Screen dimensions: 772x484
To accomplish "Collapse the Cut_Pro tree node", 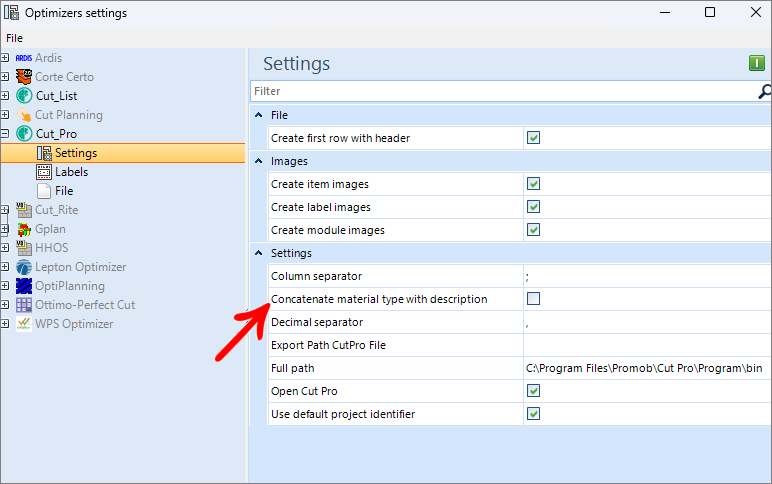I will coord(5,133).
